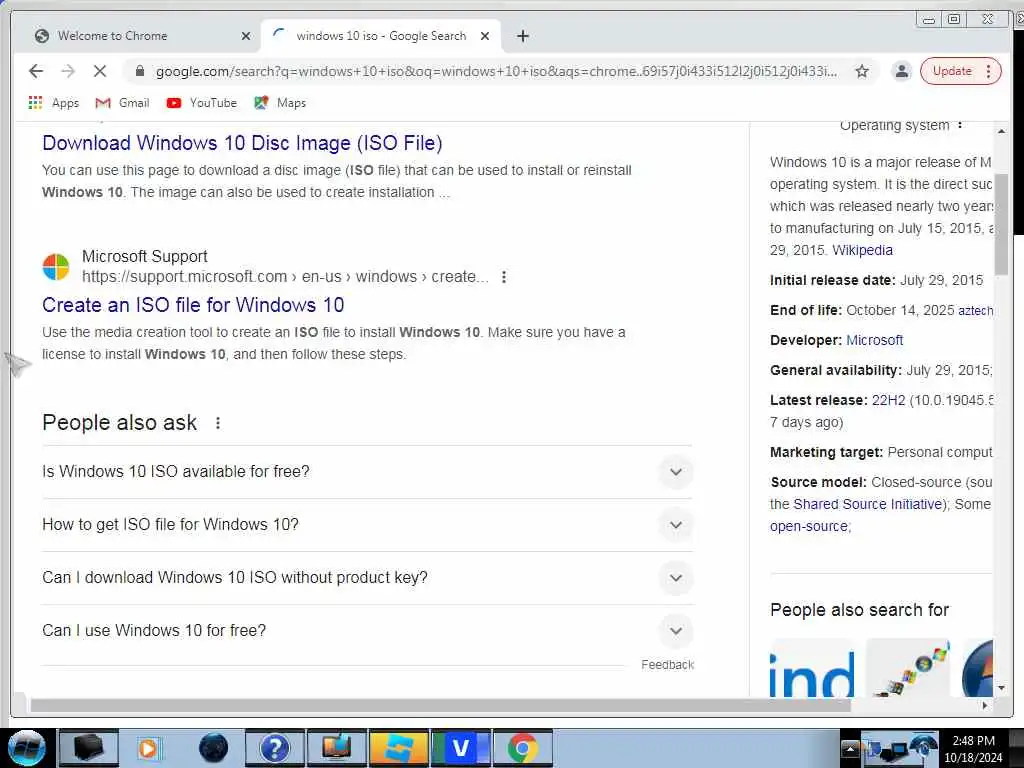Screen dimensions: 1024x768
Task: Open the 22H2 latest release link
Action: coord(888,400)
